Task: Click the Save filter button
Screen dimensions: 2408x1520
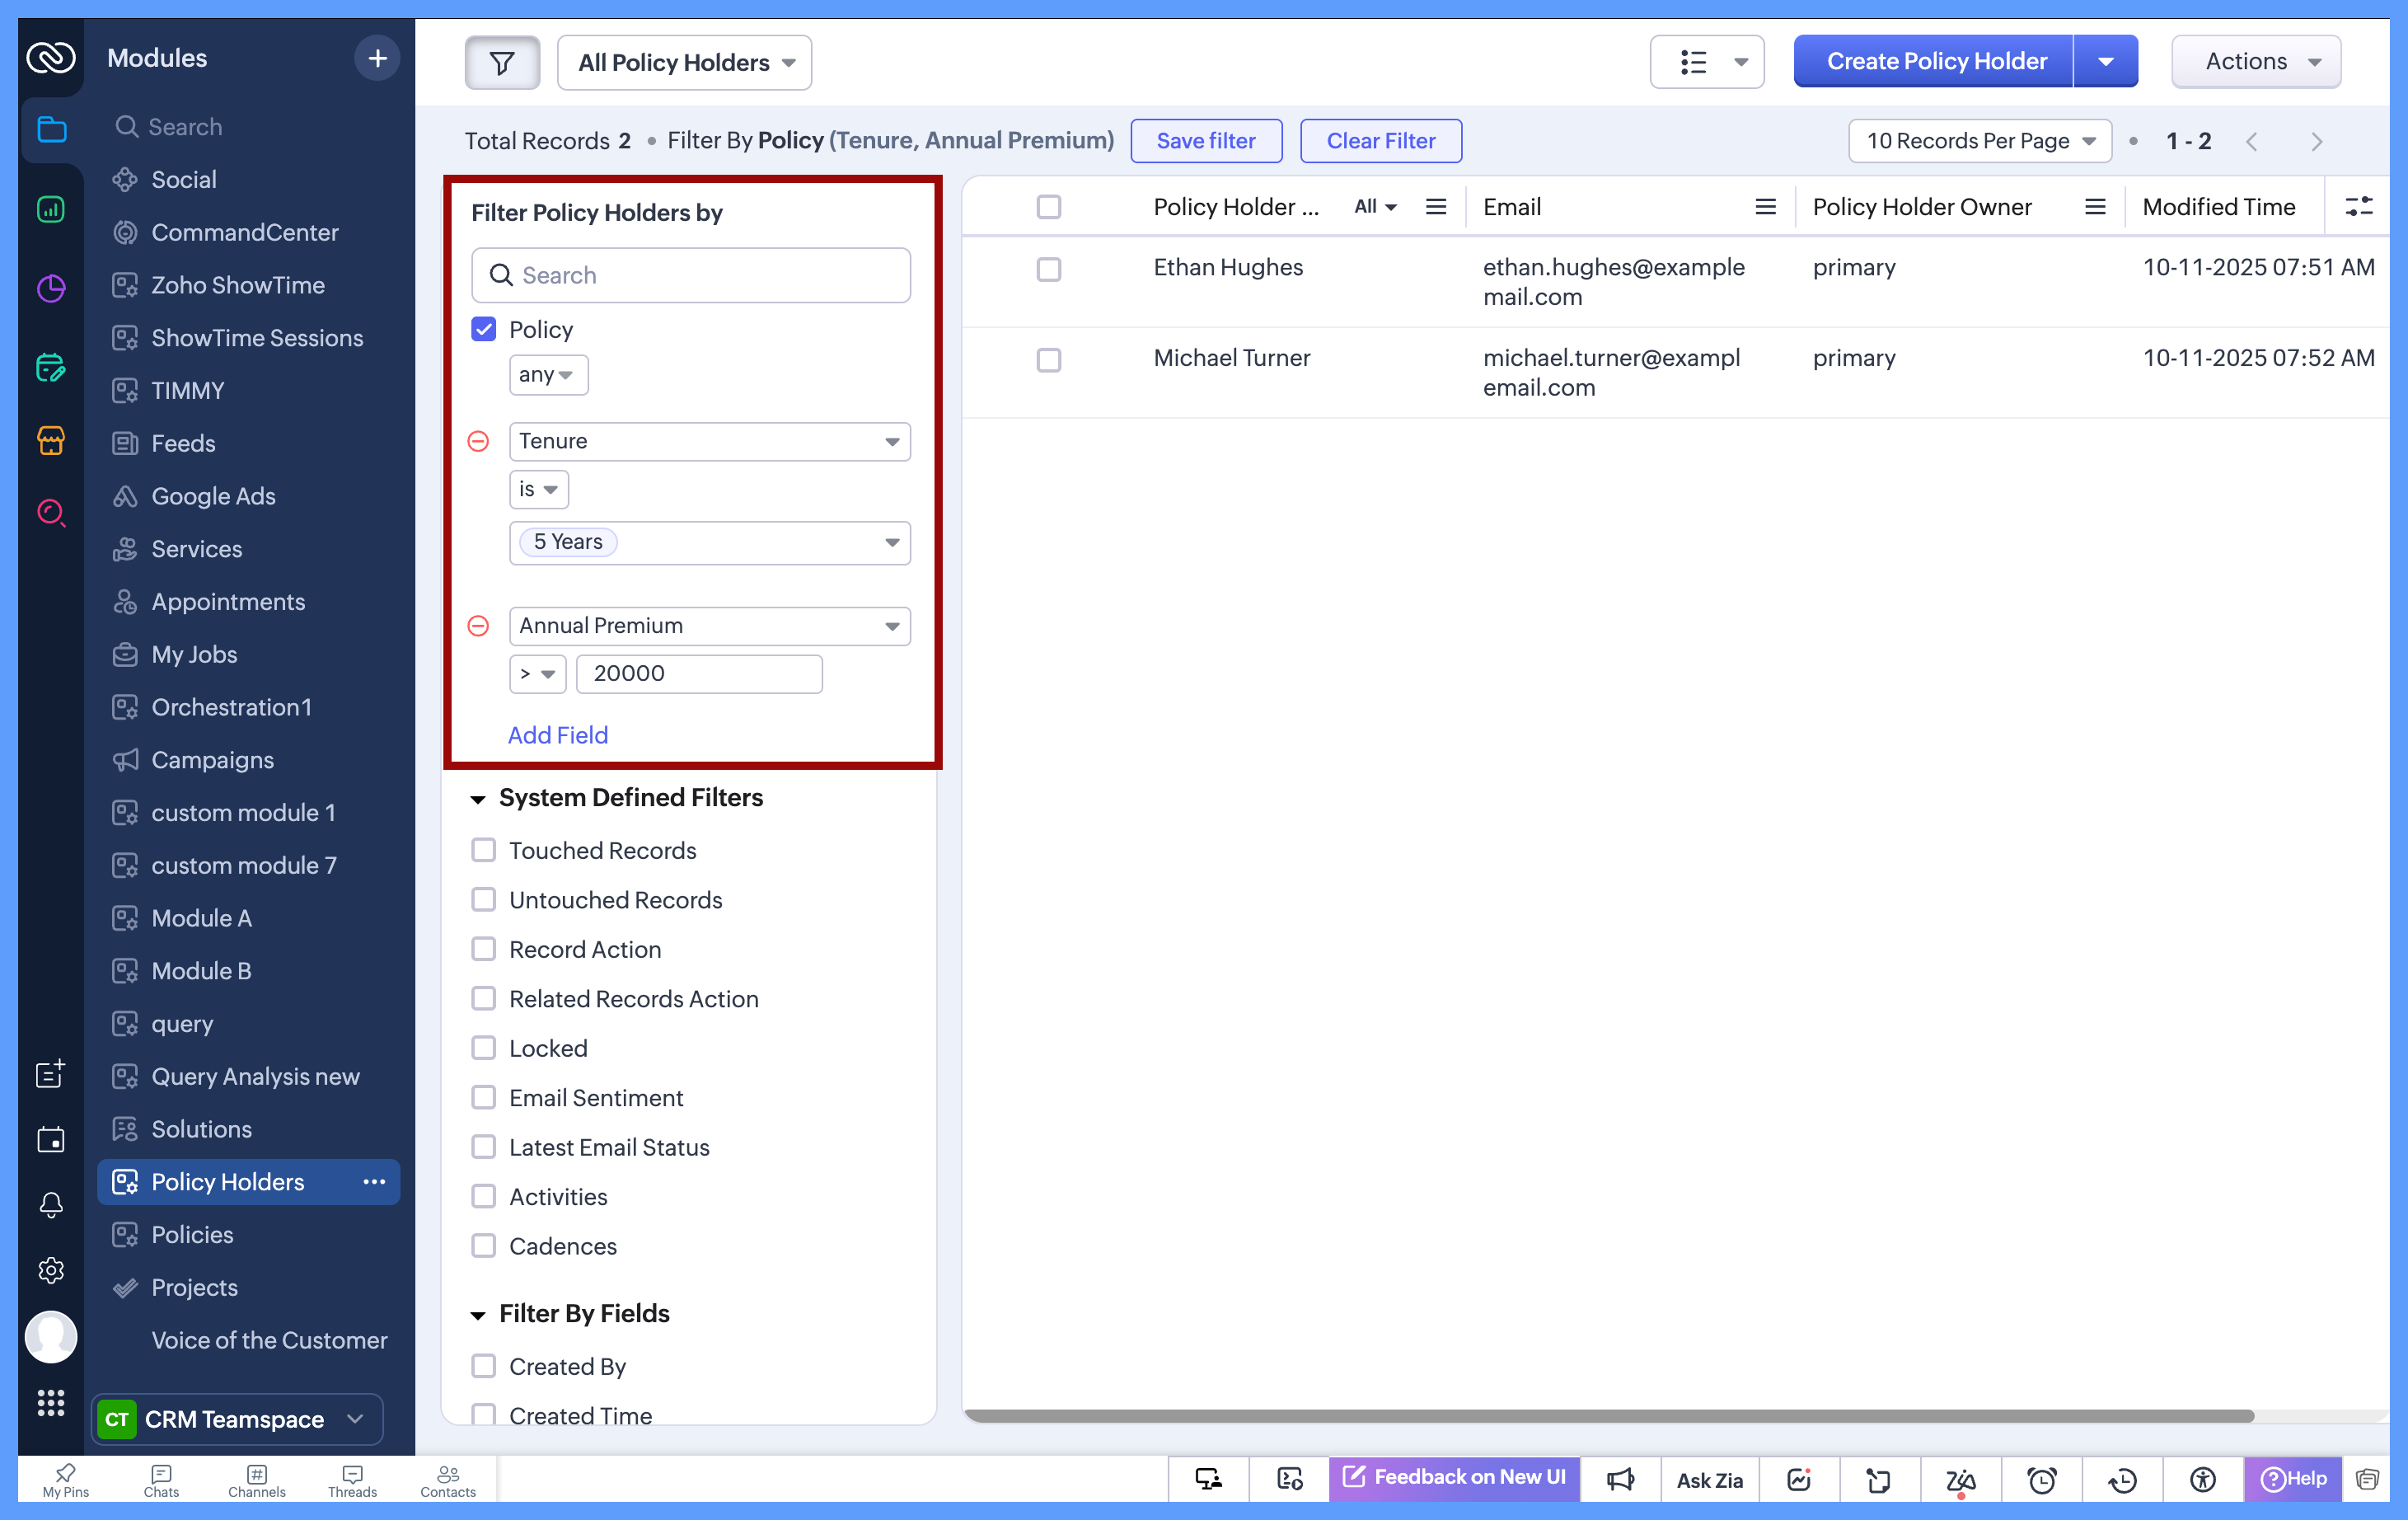Action: [x=1205, y=141]
